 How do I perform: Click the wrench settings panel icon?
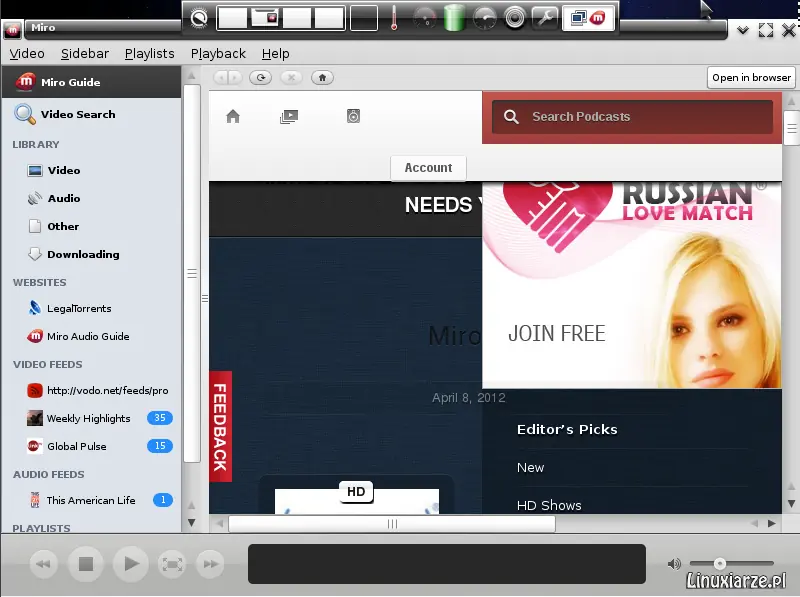[545, 18]
